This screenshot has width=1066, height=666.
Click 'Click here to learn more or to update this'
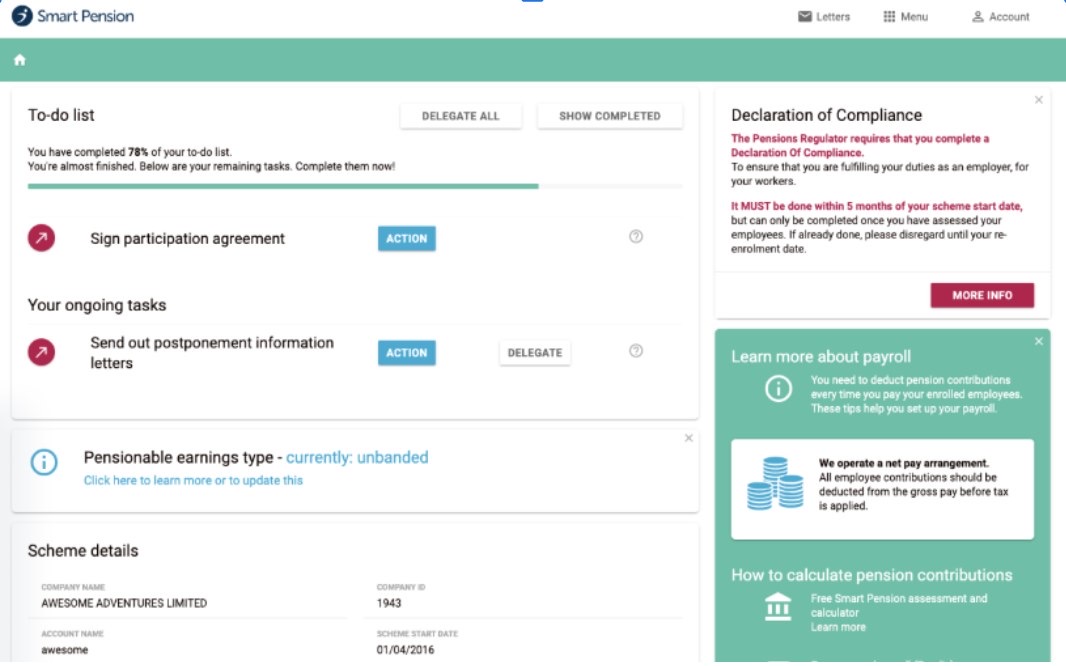tap(193, 480)
